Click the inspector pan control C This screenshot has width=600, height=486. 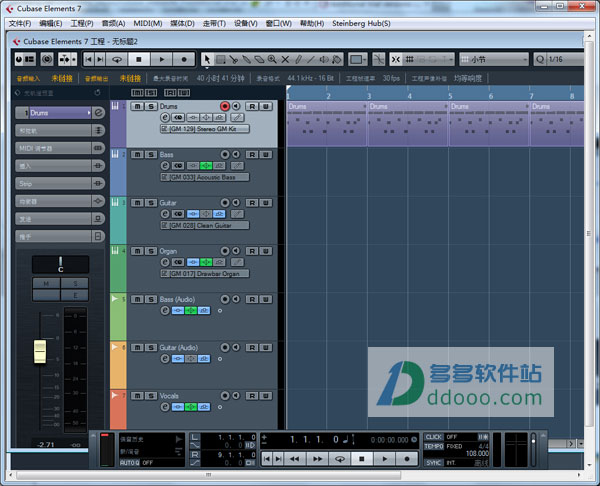coord(60,264)
